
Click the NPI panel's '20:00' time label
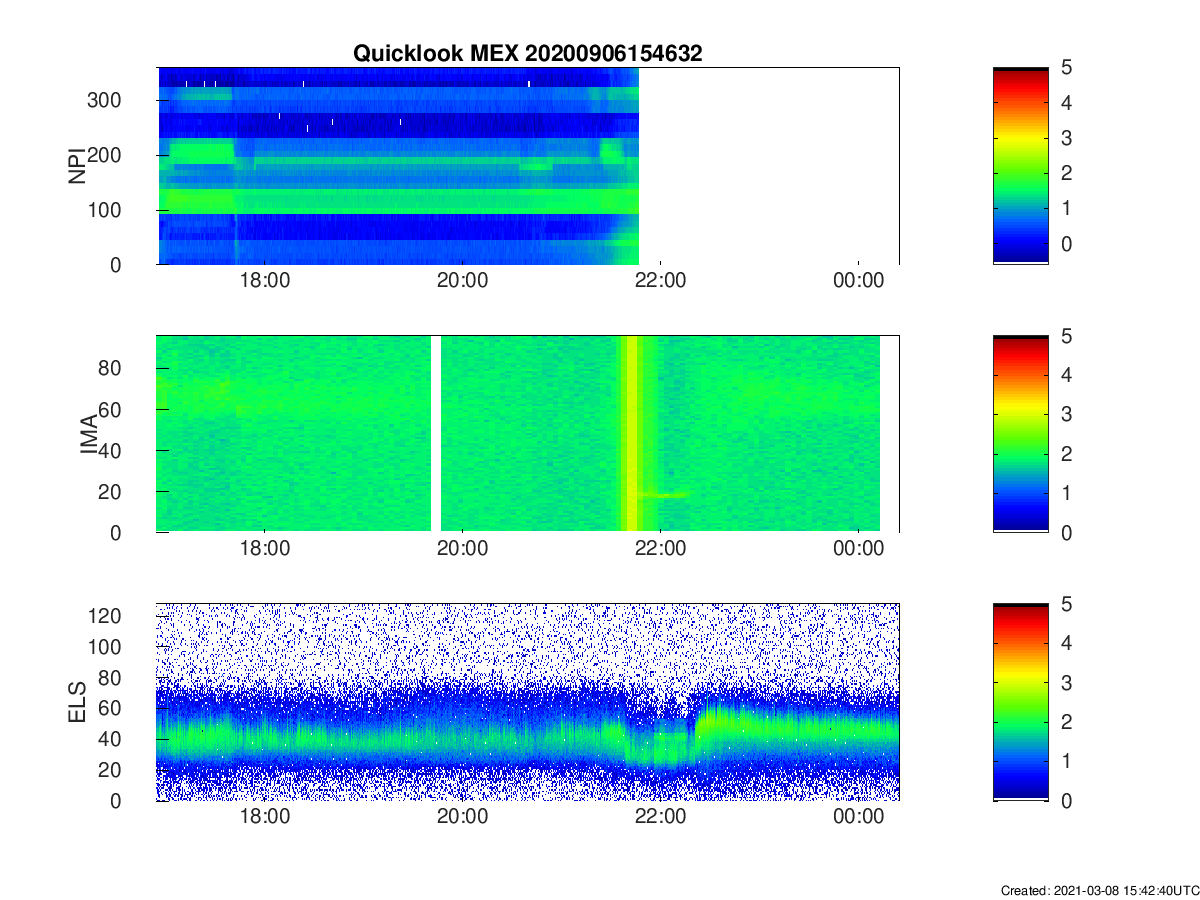pos(462,281)
